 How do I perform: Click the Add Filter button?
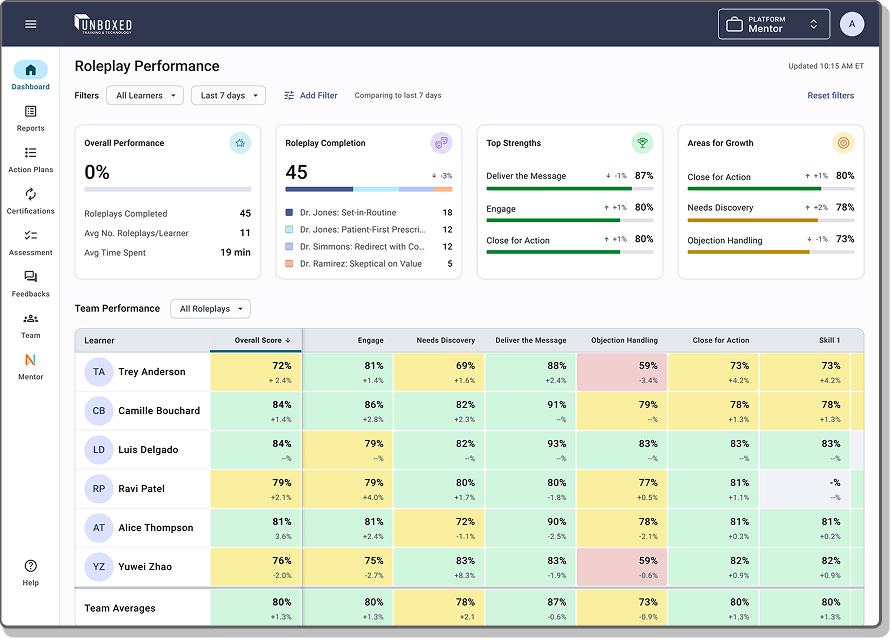(x=310, y=96)
